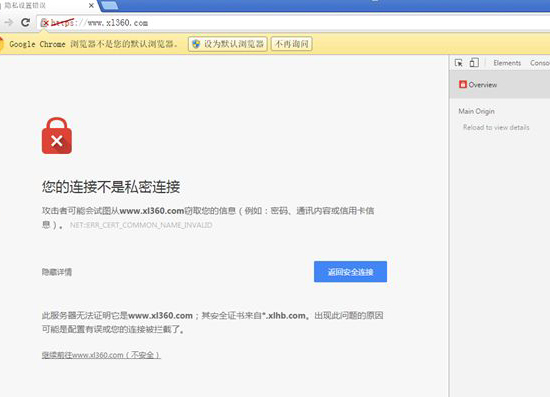Click the 不再询问 button
Viewport: 550px width, 397px height.
(x=291, y=44)
